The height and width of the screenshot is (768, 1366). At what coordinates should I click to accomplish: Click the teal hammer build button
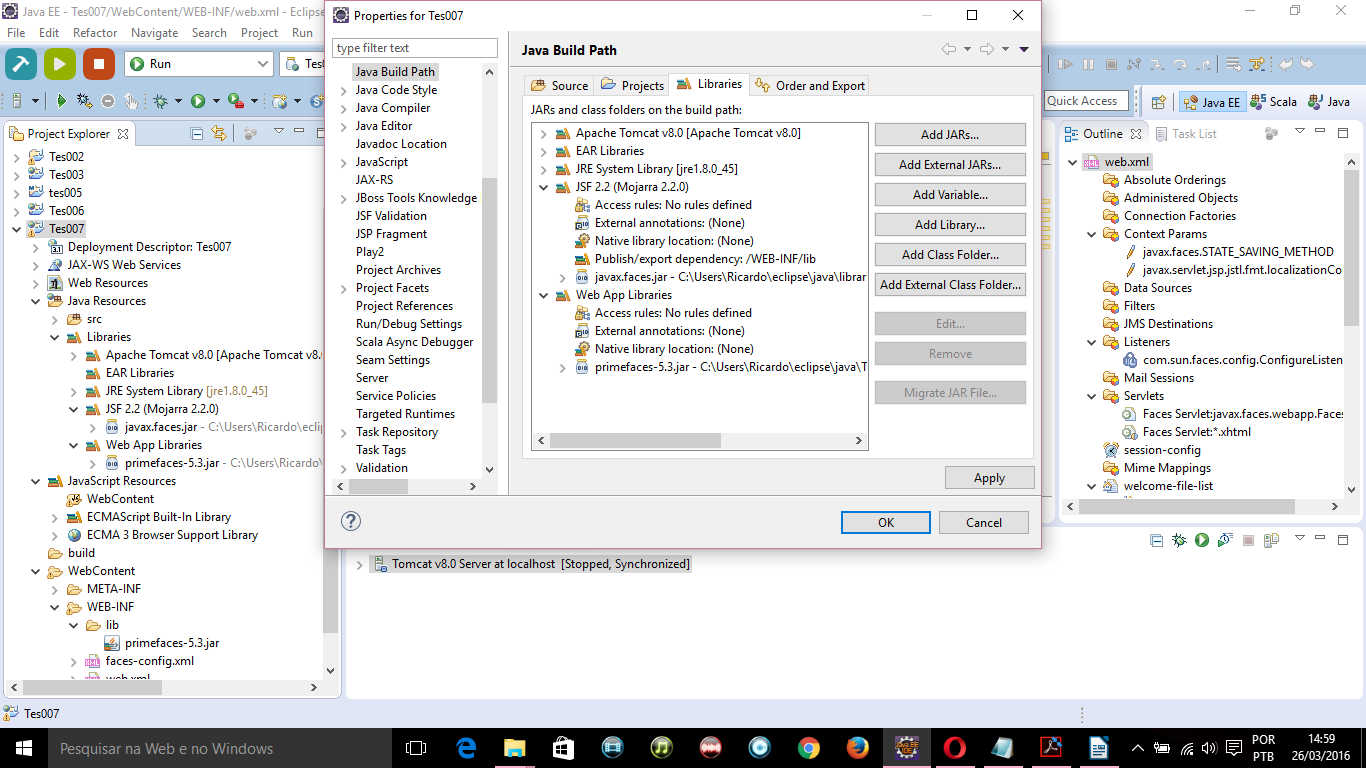21,64
